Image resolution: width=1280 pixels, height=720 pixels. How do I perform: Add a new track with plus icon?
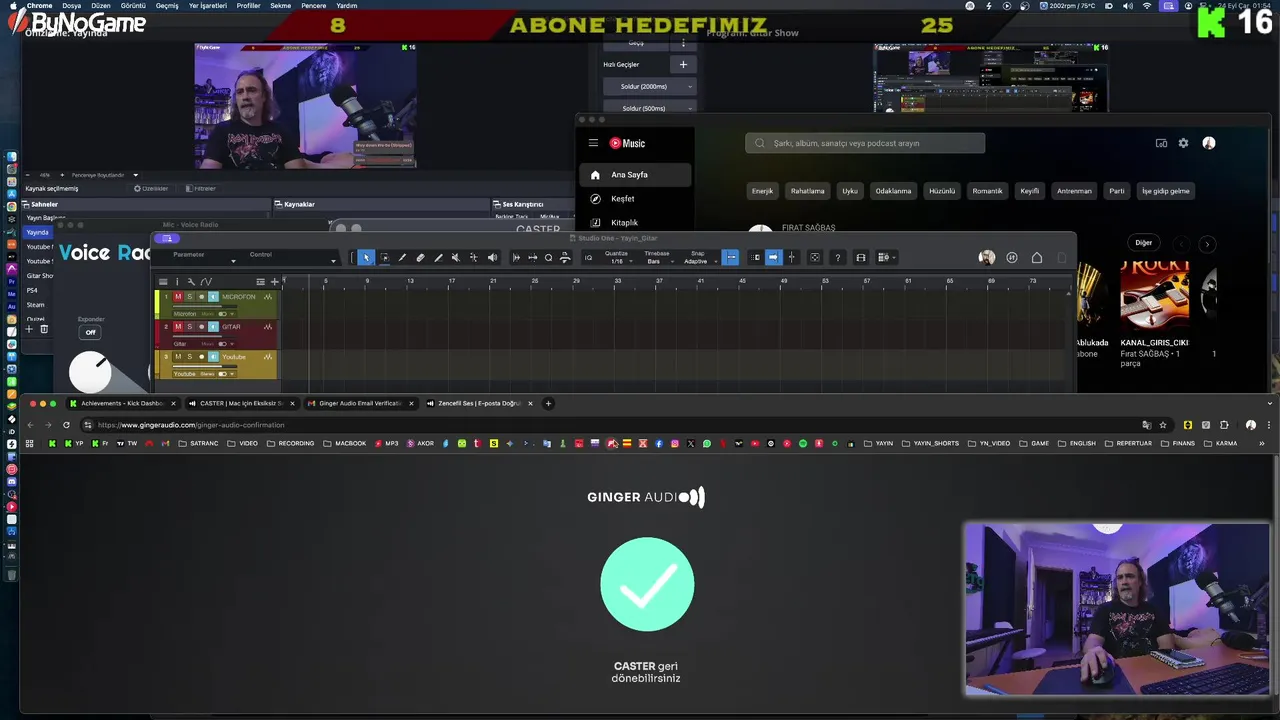pos(275,282)
